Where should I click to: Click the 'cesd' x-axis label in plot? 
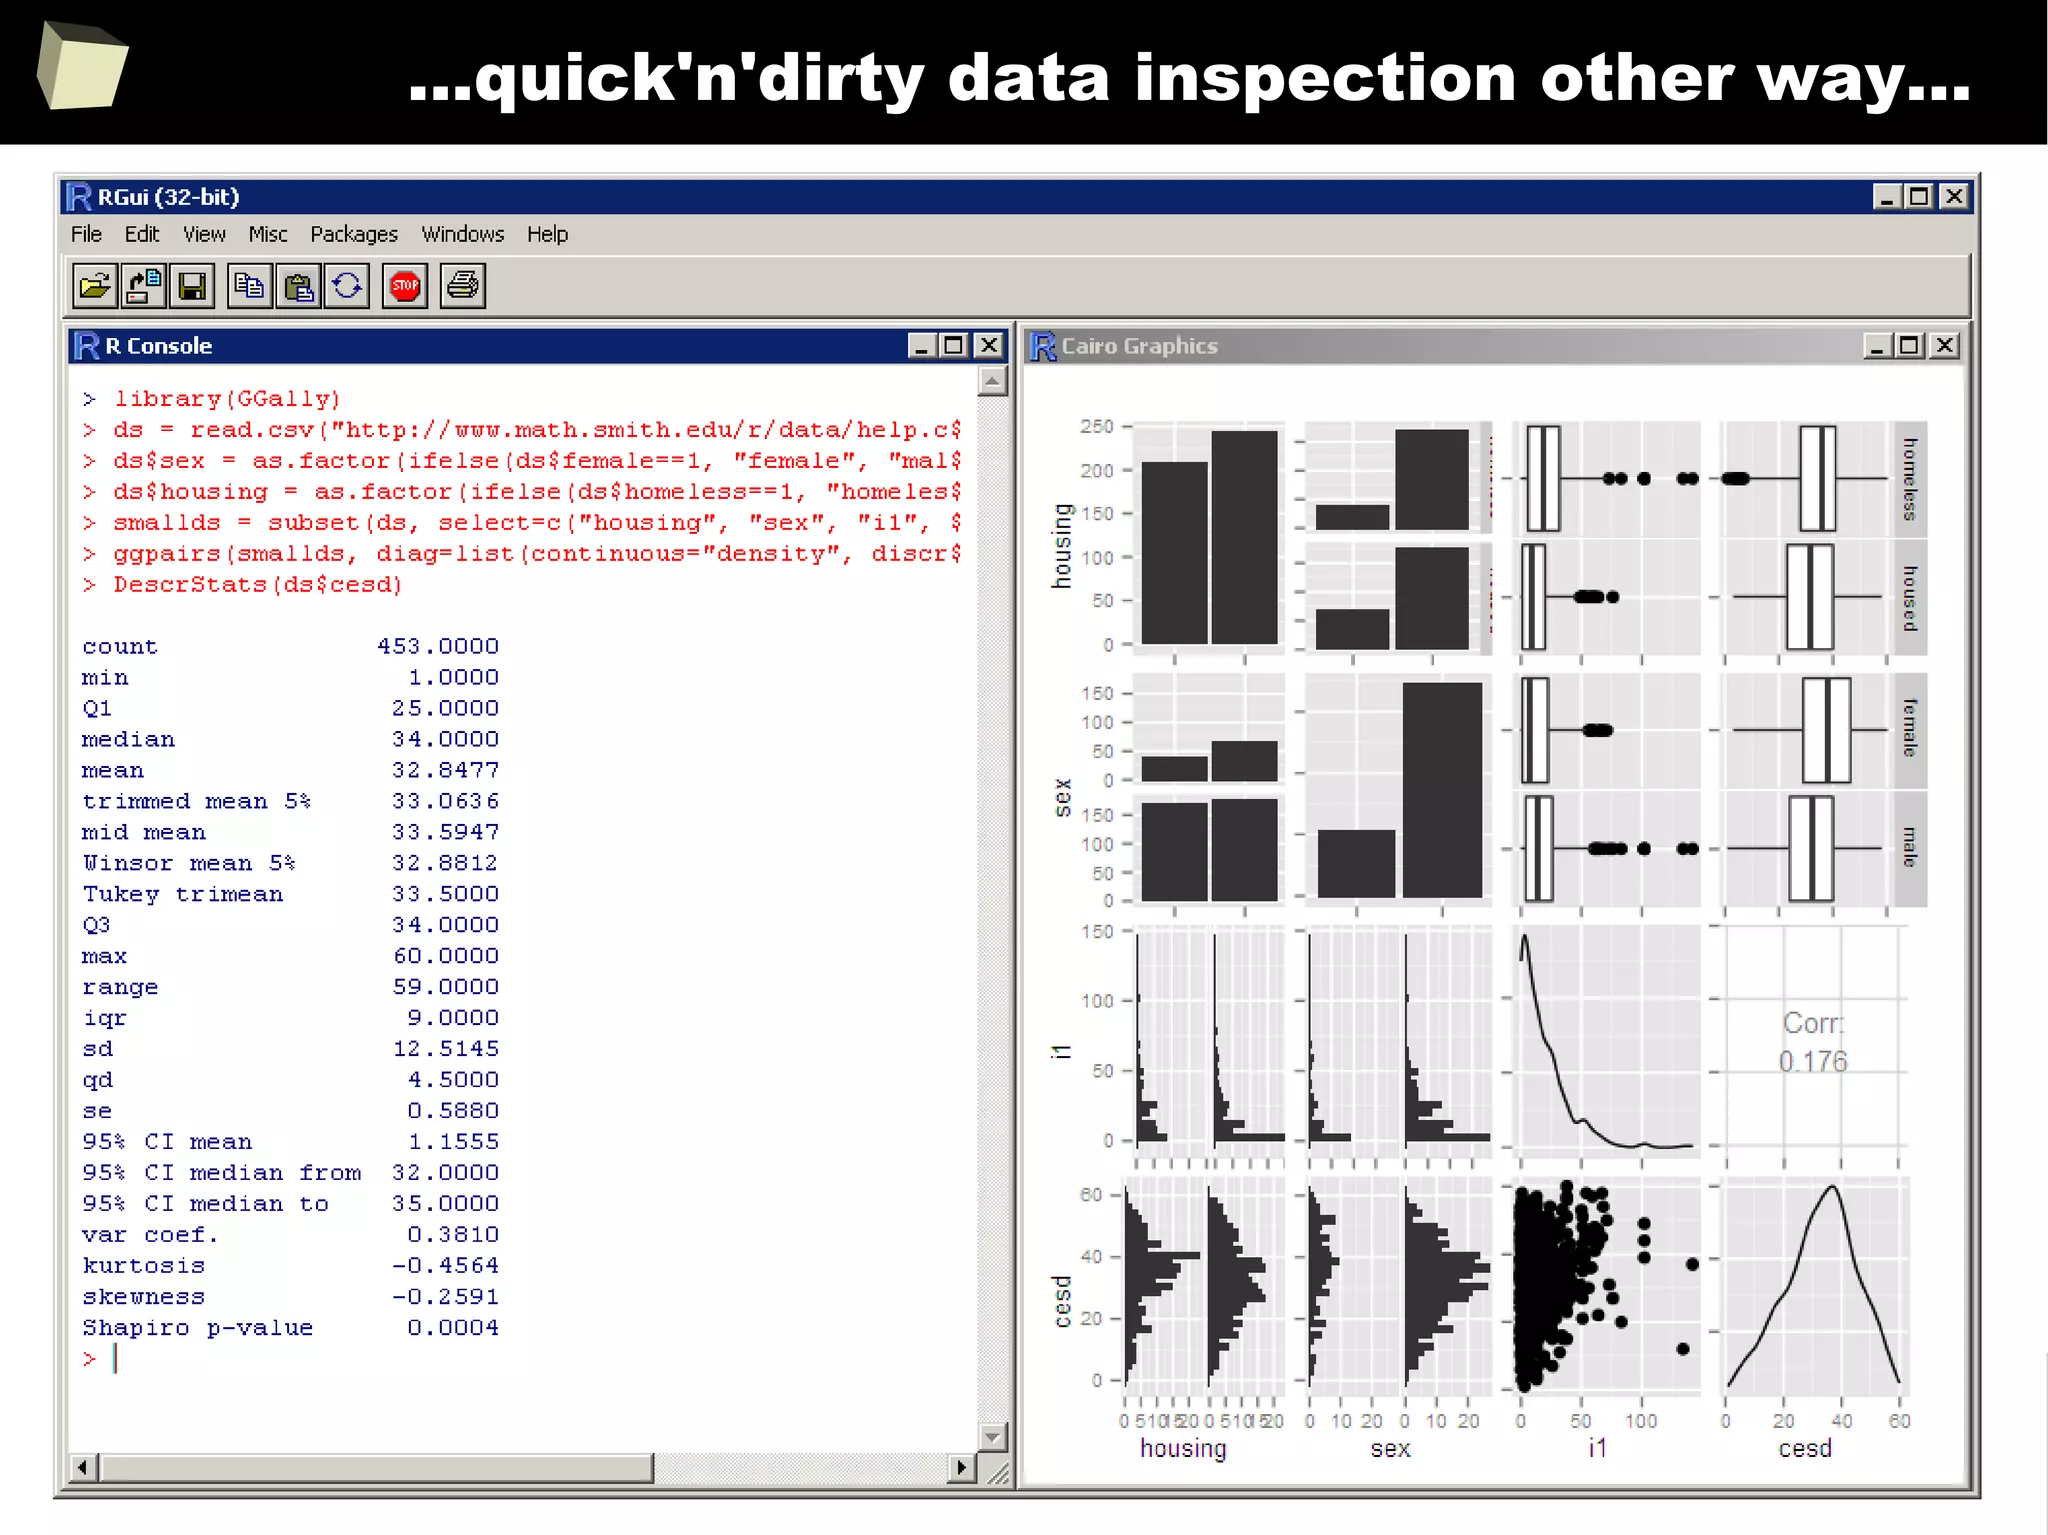[x=1805, y=1449]
